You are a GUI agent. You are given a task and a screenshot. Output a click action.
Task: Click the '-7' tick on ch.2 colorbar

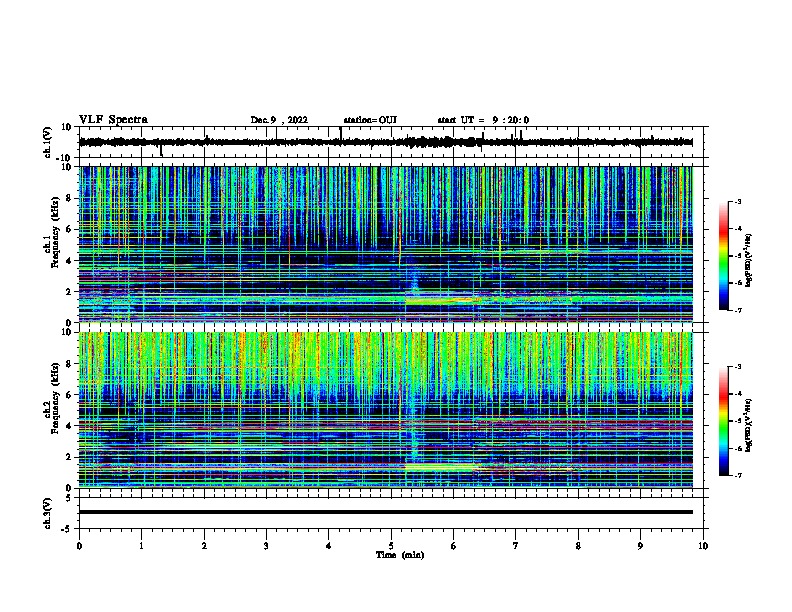(x=737, y=476)
